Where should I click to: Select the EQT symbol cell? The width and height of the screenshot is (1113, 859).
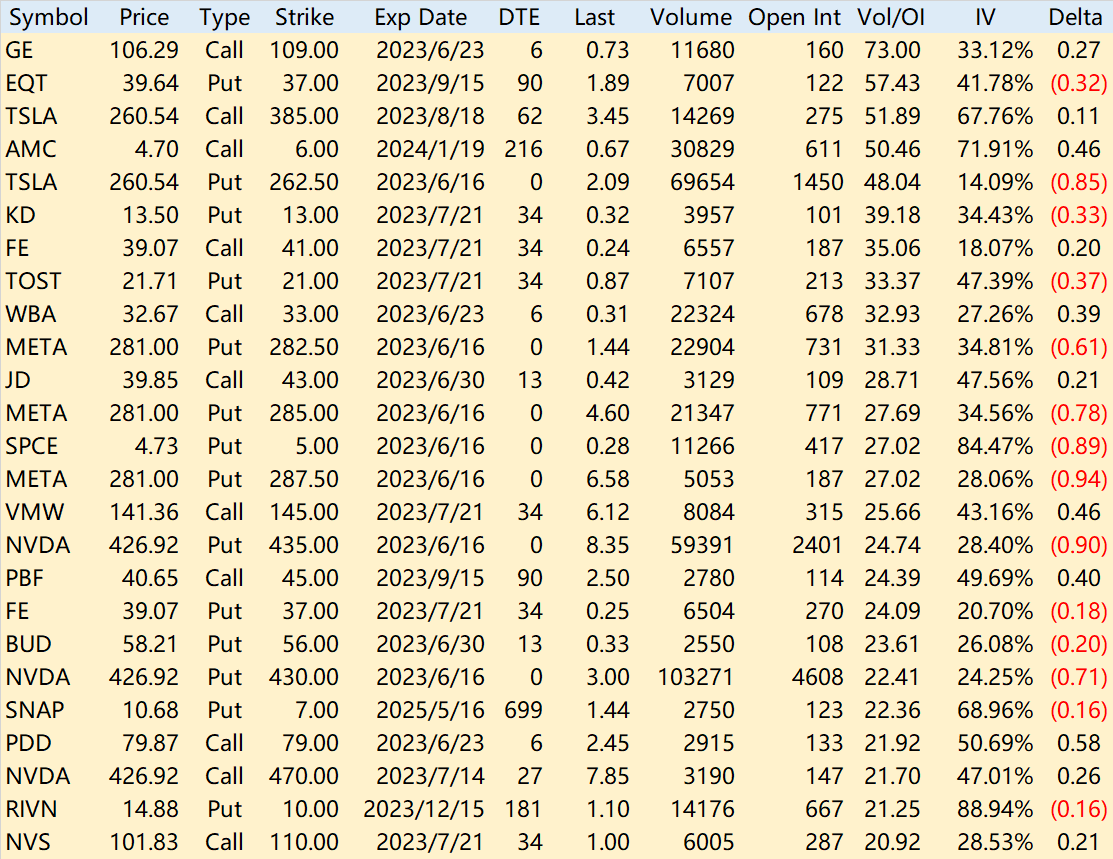[26, 83]
